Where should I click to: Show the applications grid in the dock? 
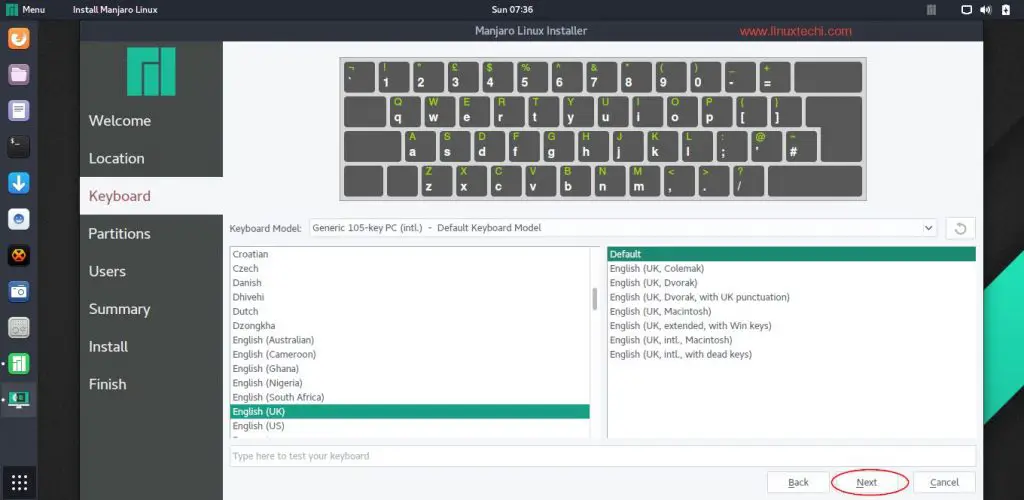click(x=19, y=483)
